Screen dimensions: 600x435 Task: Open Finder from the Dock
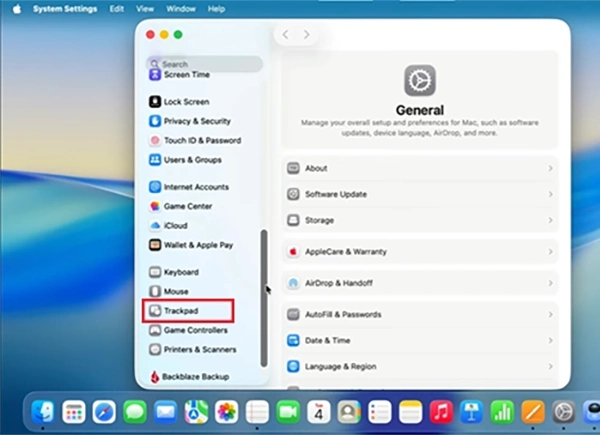click(42, 412)
